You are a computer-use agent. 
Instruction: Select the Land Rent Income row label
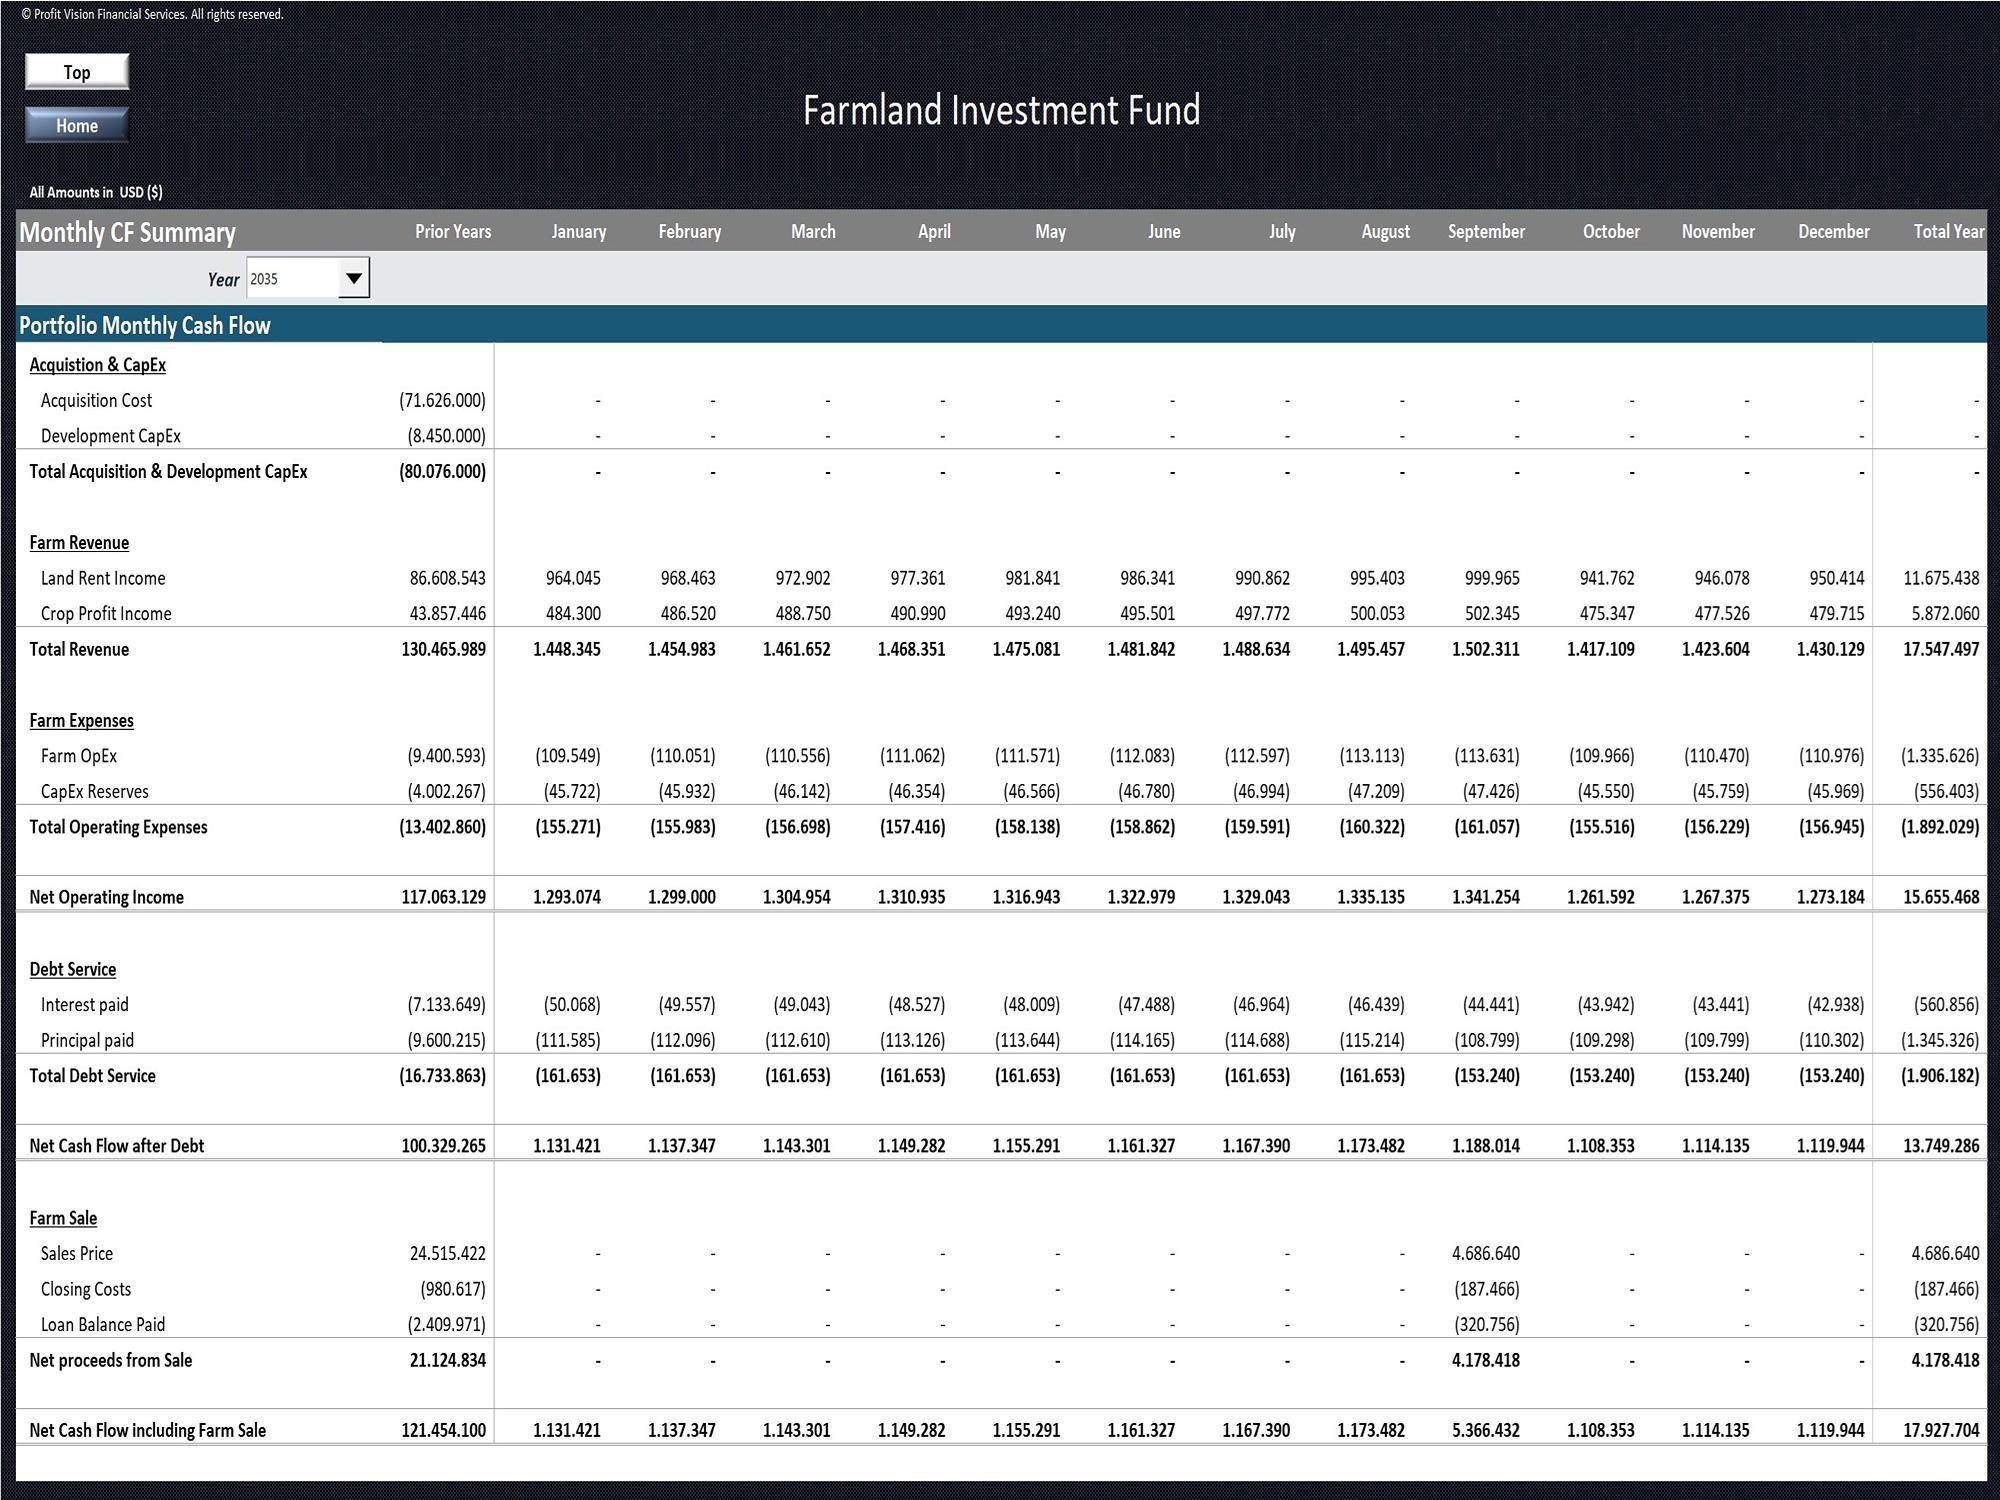click(103, 578)
